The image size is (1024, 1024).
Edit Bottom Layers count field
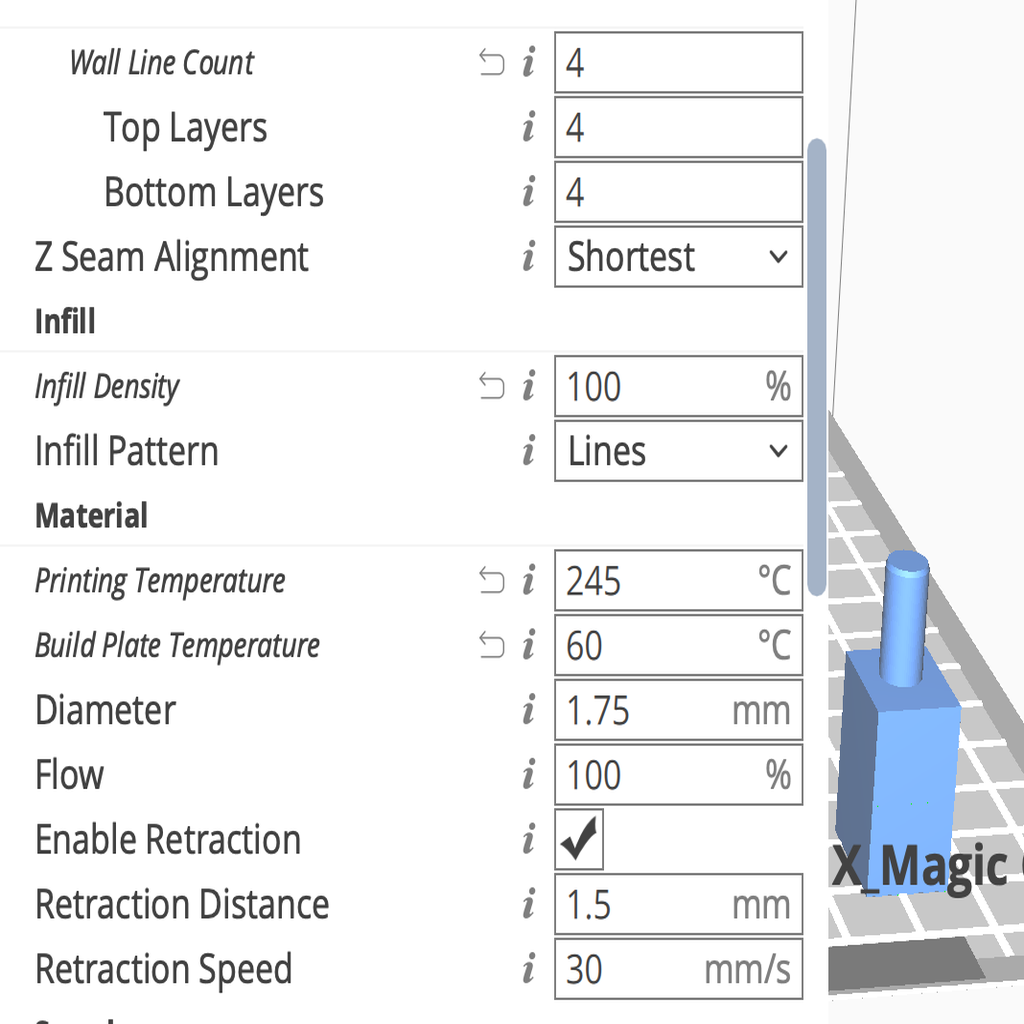[x=679, y=192]
